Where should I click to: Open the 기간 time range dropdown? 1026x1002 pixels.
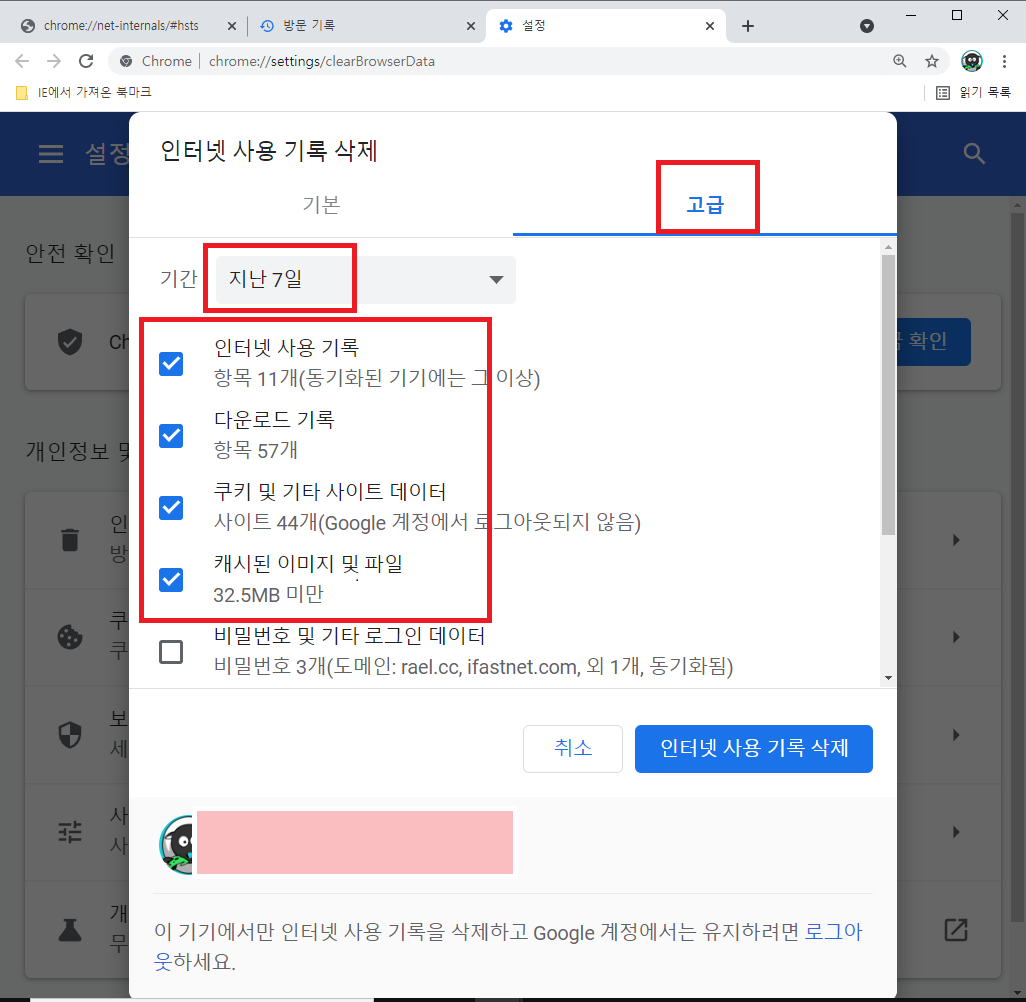click(366, 279)
